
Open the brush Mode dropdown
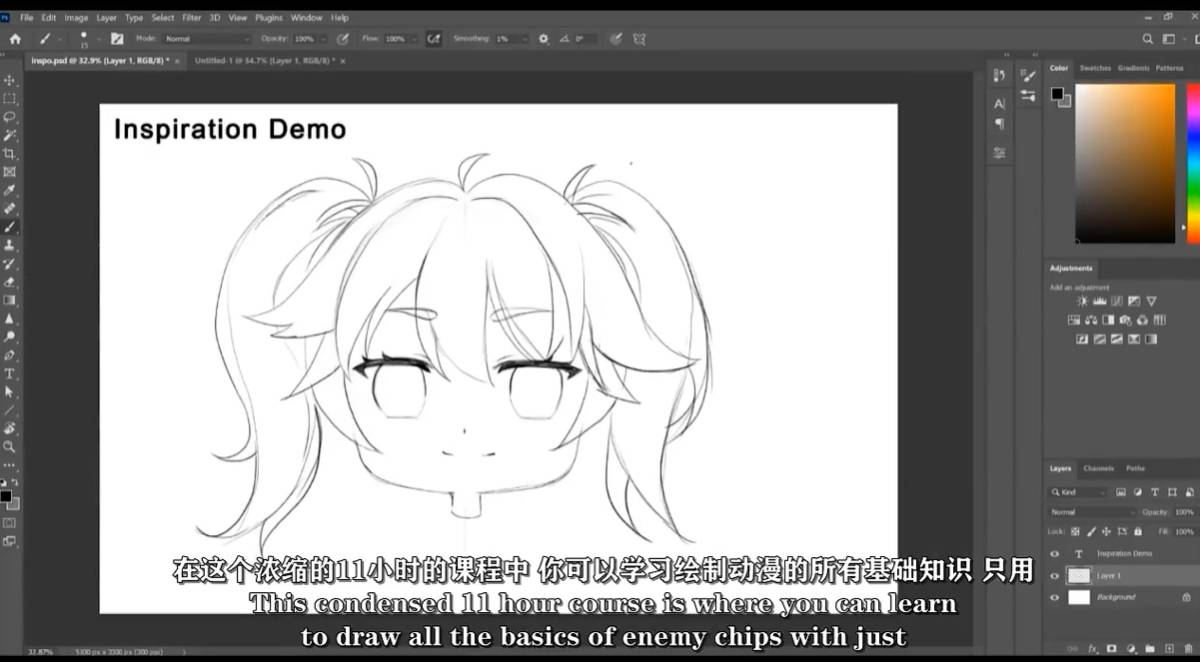206,39
